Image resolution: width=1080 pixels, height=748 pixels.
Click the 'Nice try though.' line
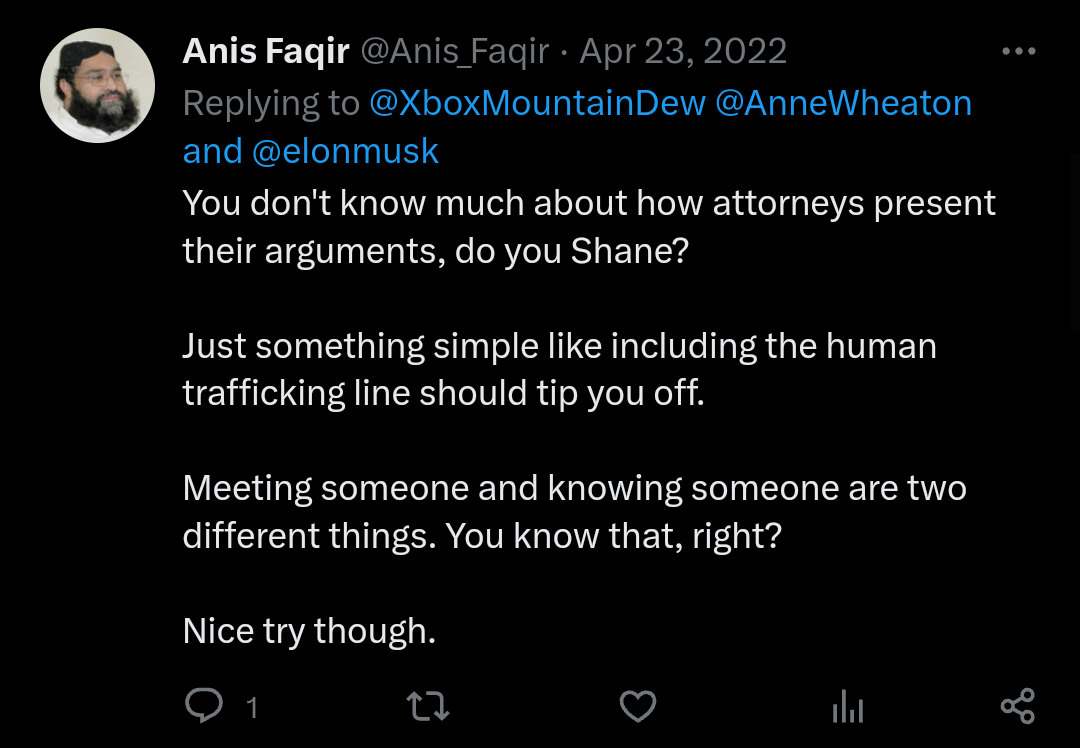(x=309, y=631)
